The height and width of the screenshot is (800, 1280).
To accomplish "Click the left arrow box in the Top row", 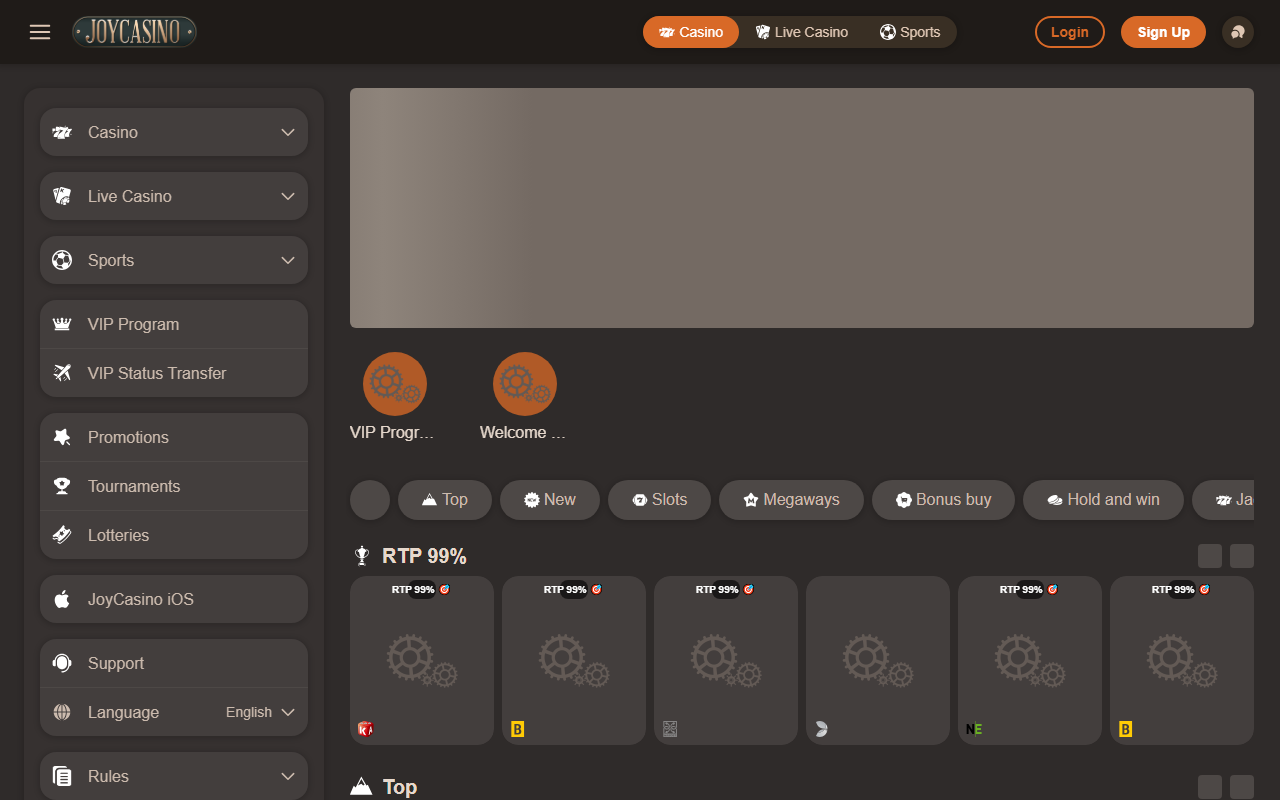I will point(1210,787).
